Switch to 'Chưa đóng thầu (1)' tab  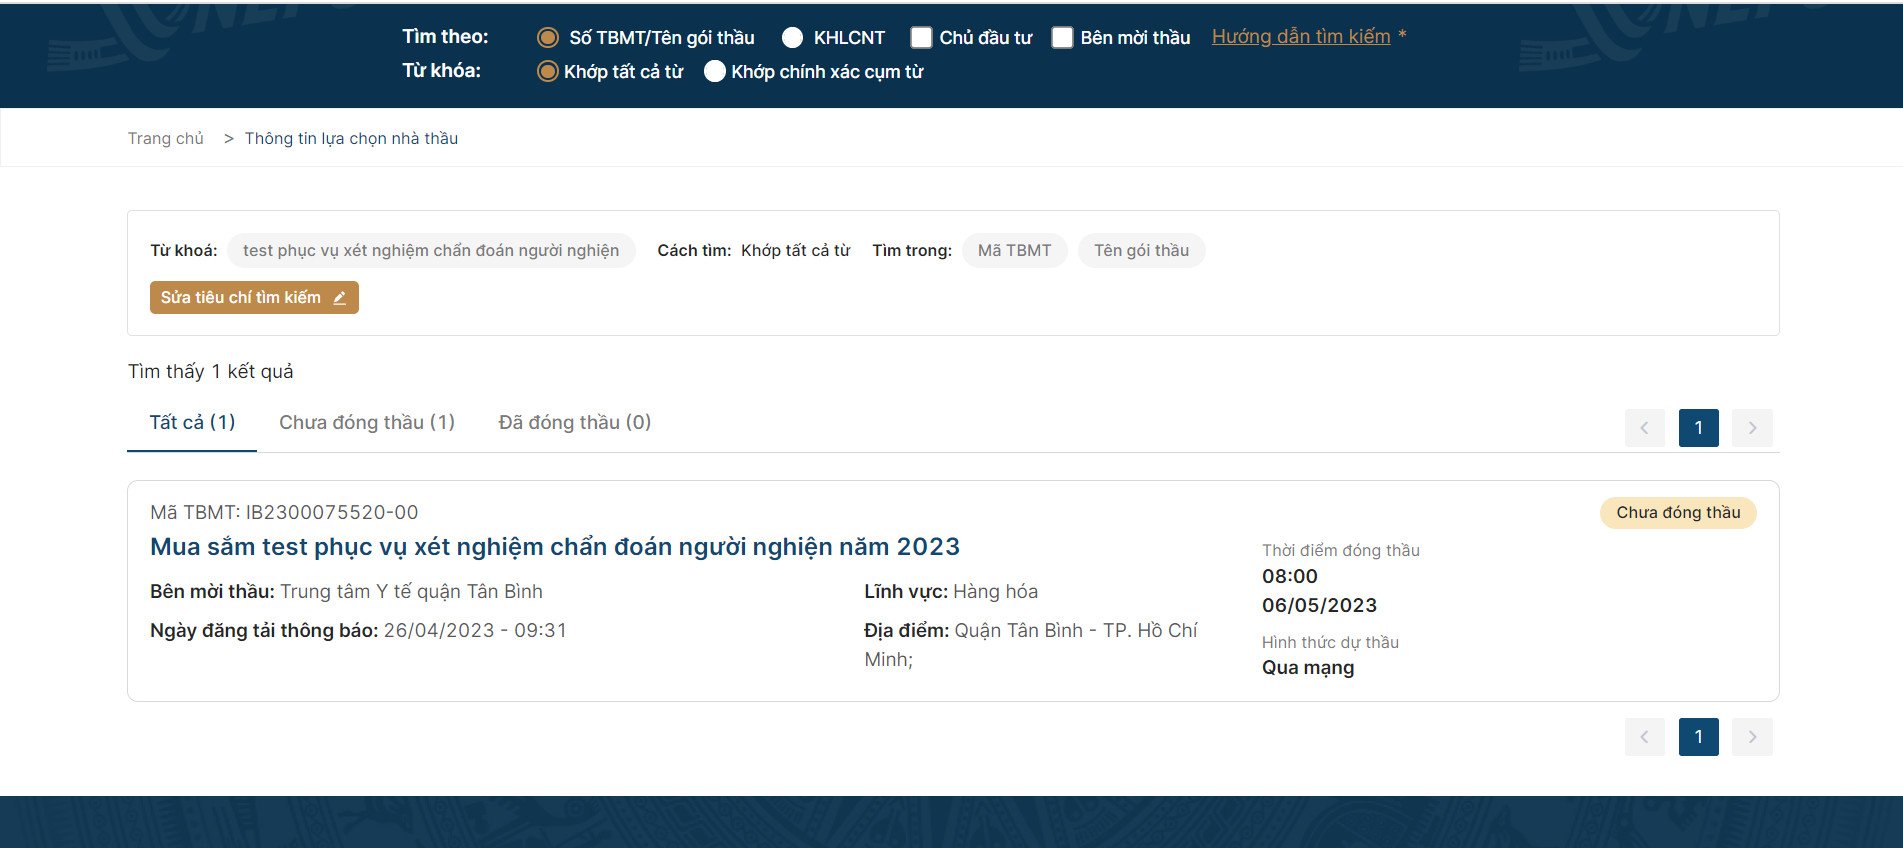(367, 423)
